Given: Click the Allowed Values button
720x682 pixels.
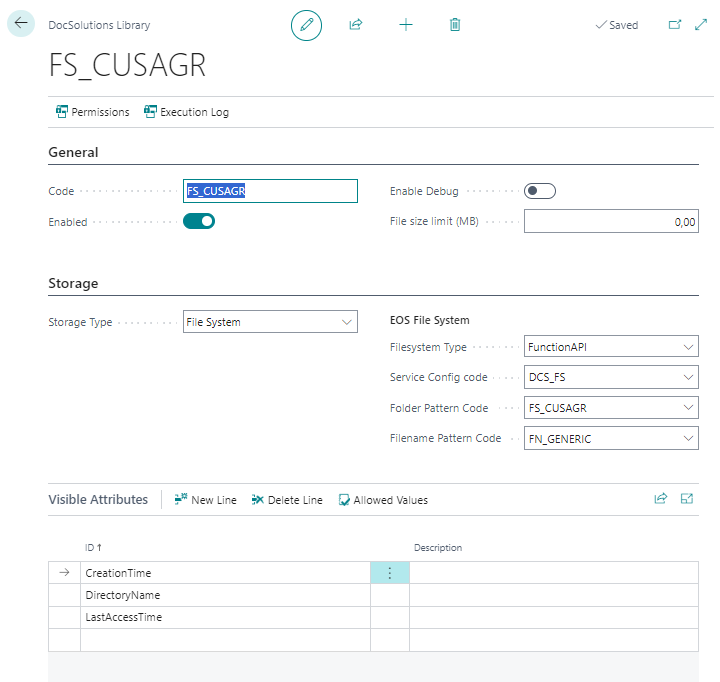Looking at the screenshot, I should [382, 500].
